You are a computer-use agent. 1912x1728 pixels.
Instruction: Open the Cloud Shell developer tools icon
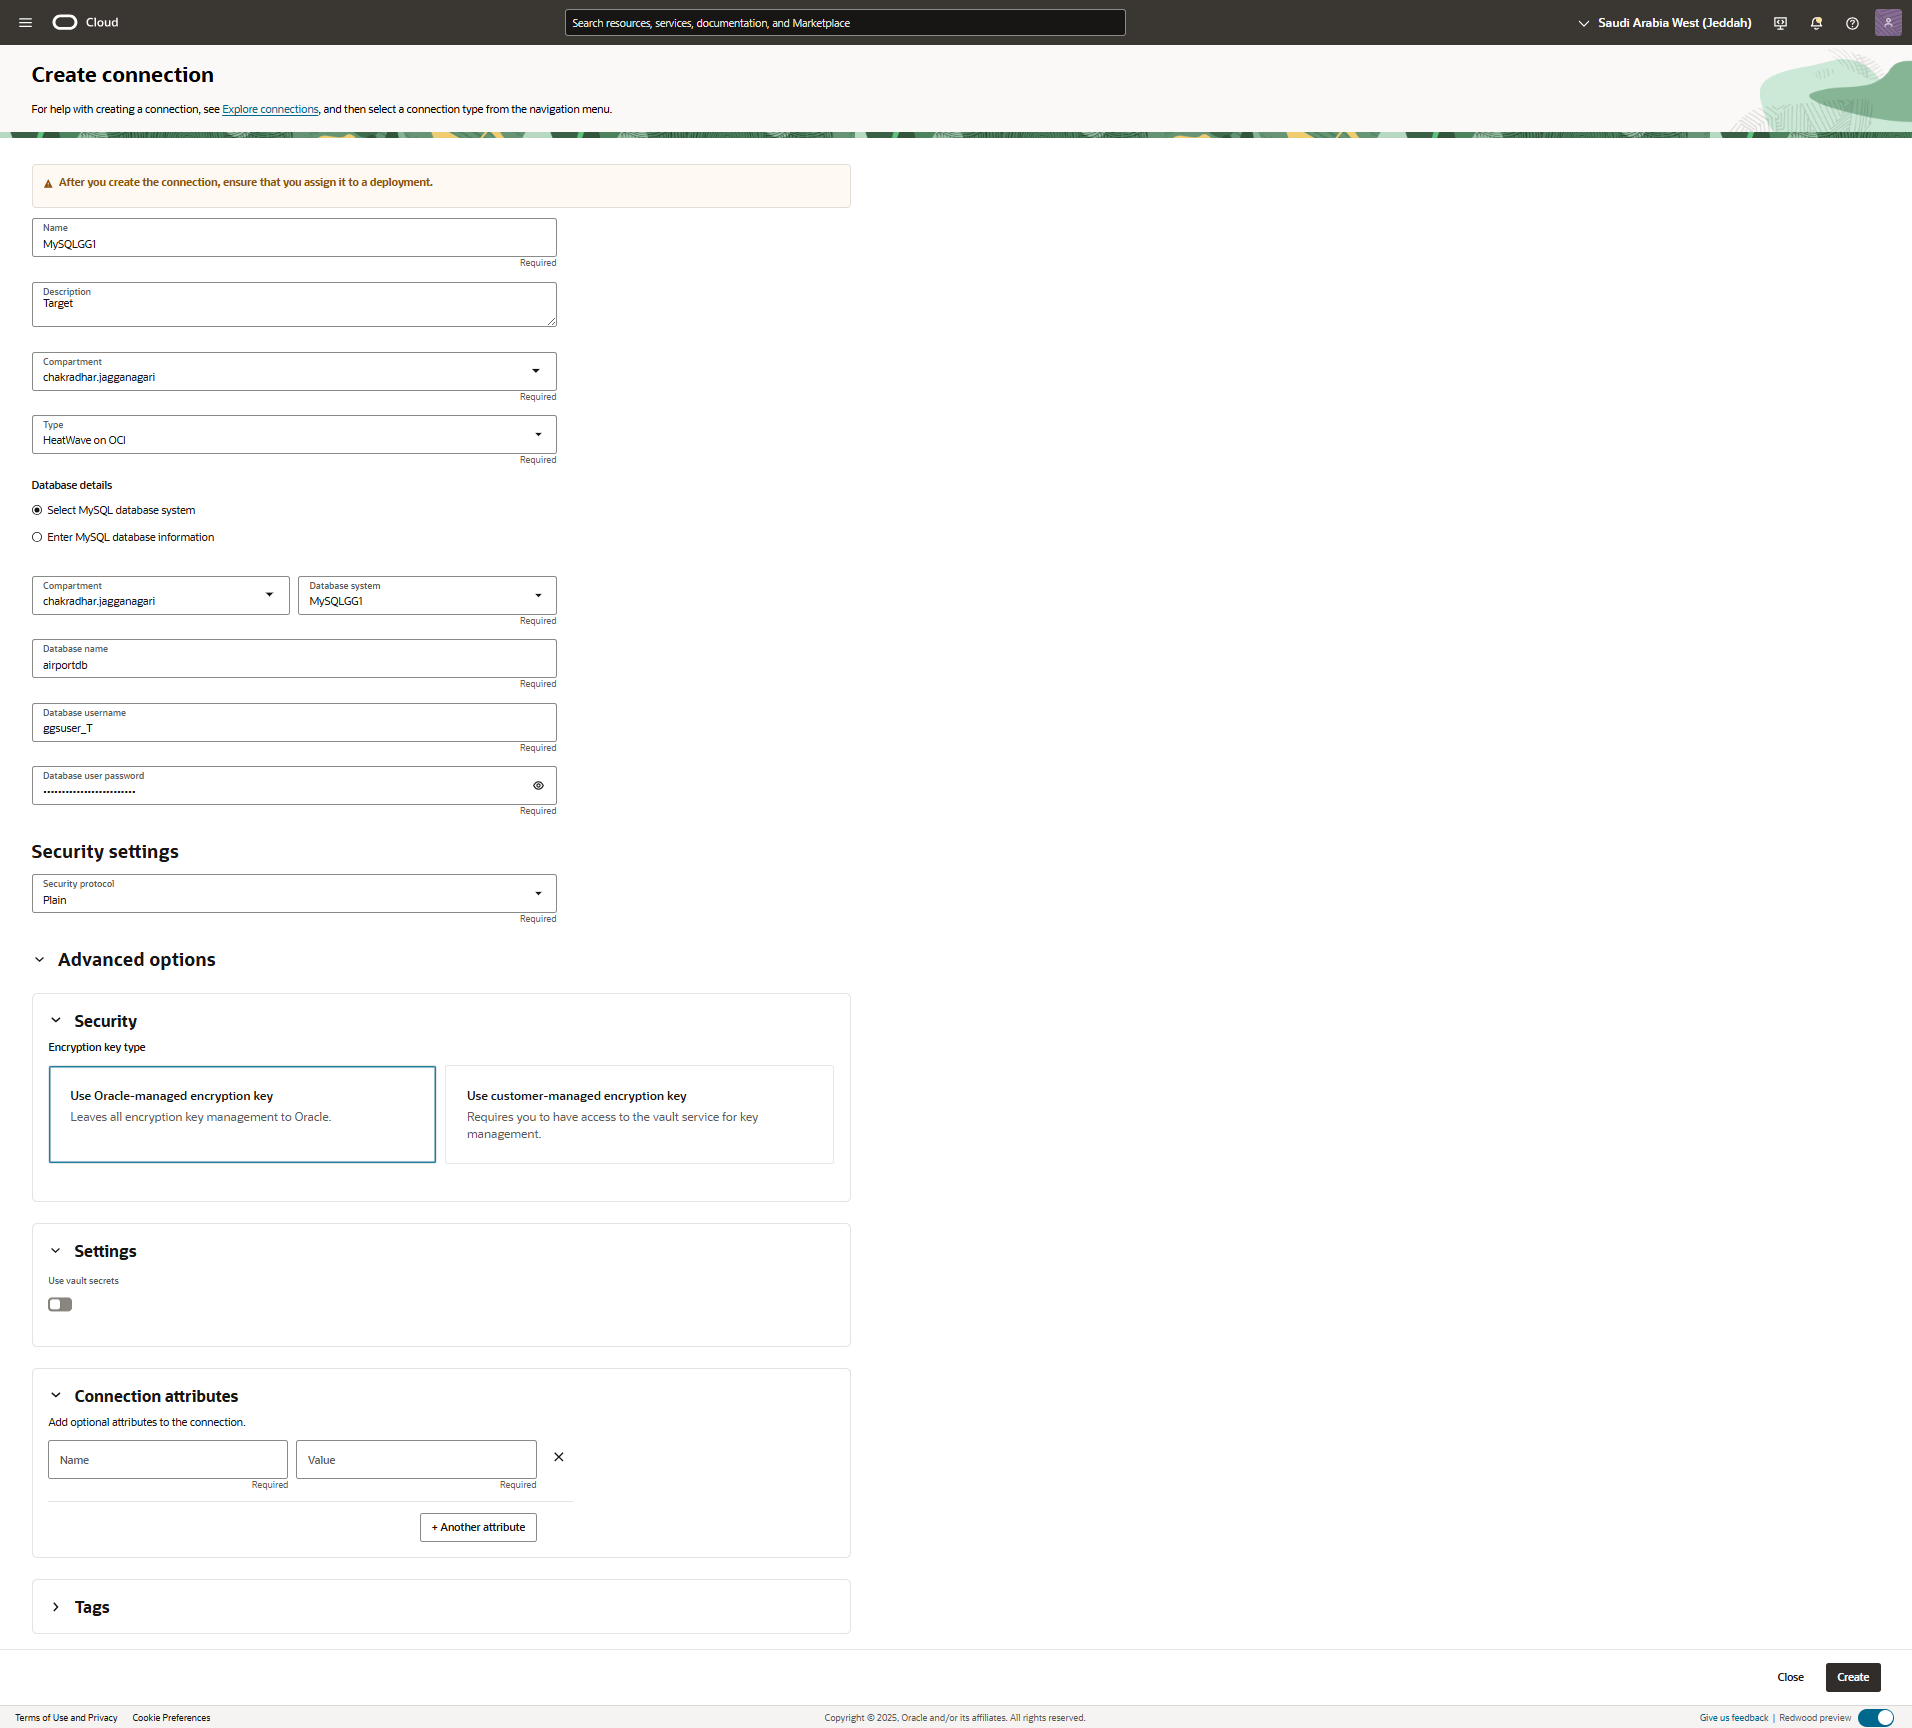tap(1780, 23)
